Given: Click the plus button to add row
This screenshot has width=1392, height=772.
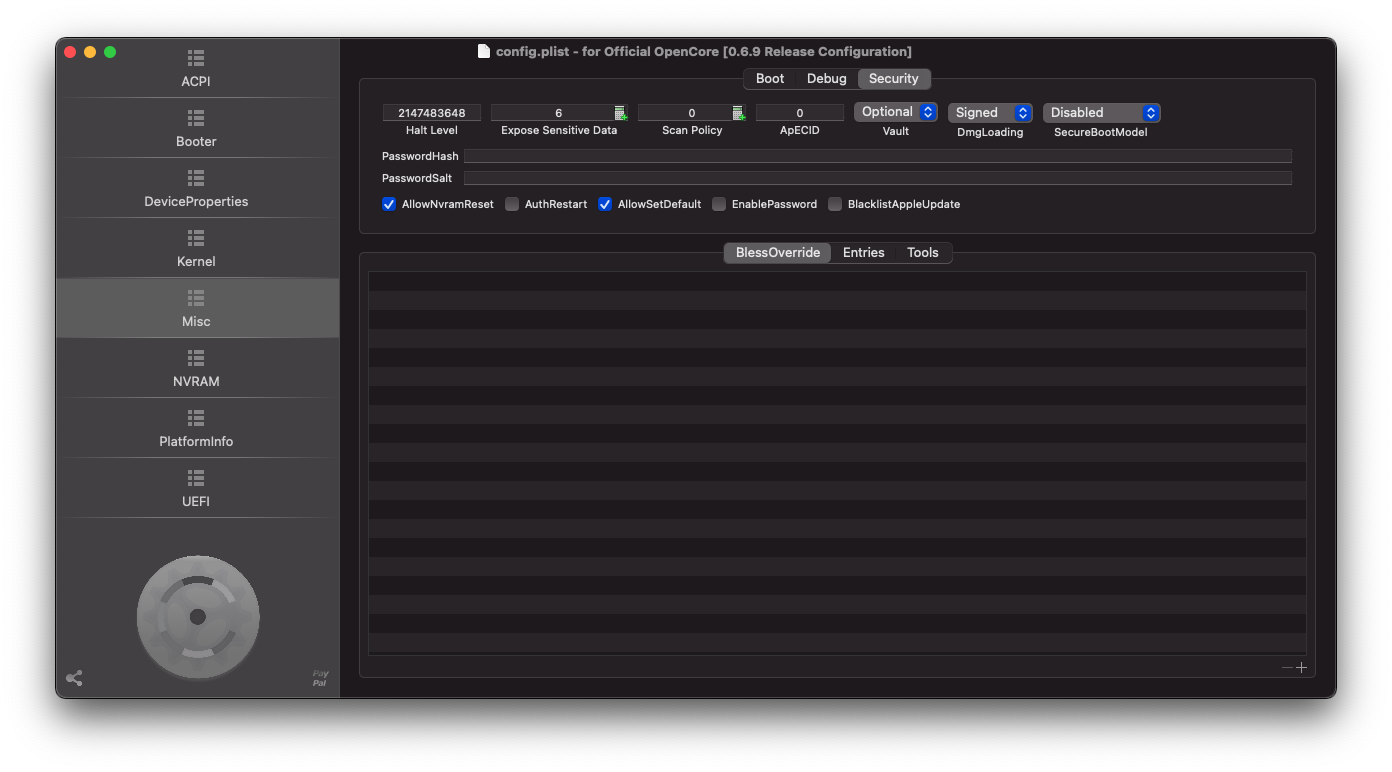Looking at the screenshot, I should coord(1301,667).
